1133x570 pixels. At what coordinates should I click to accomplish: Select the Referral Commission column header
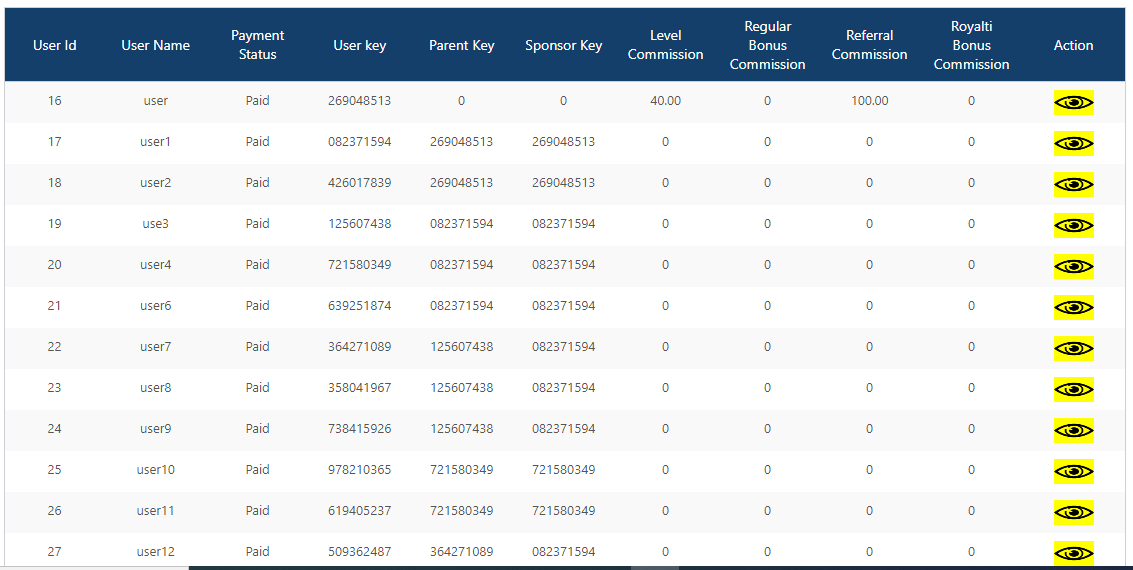click(869, 45)
